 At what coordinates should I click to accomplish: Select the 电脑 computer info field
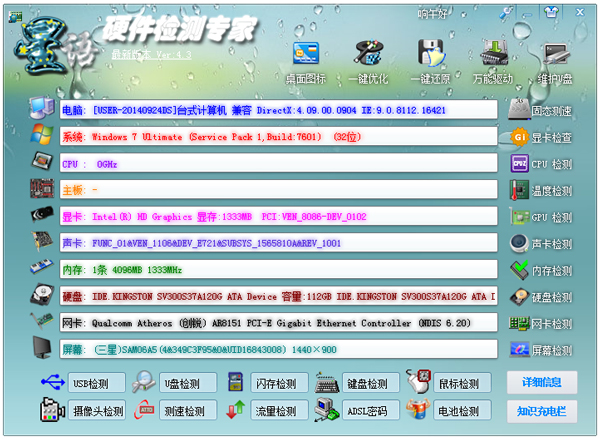(279, 110)
